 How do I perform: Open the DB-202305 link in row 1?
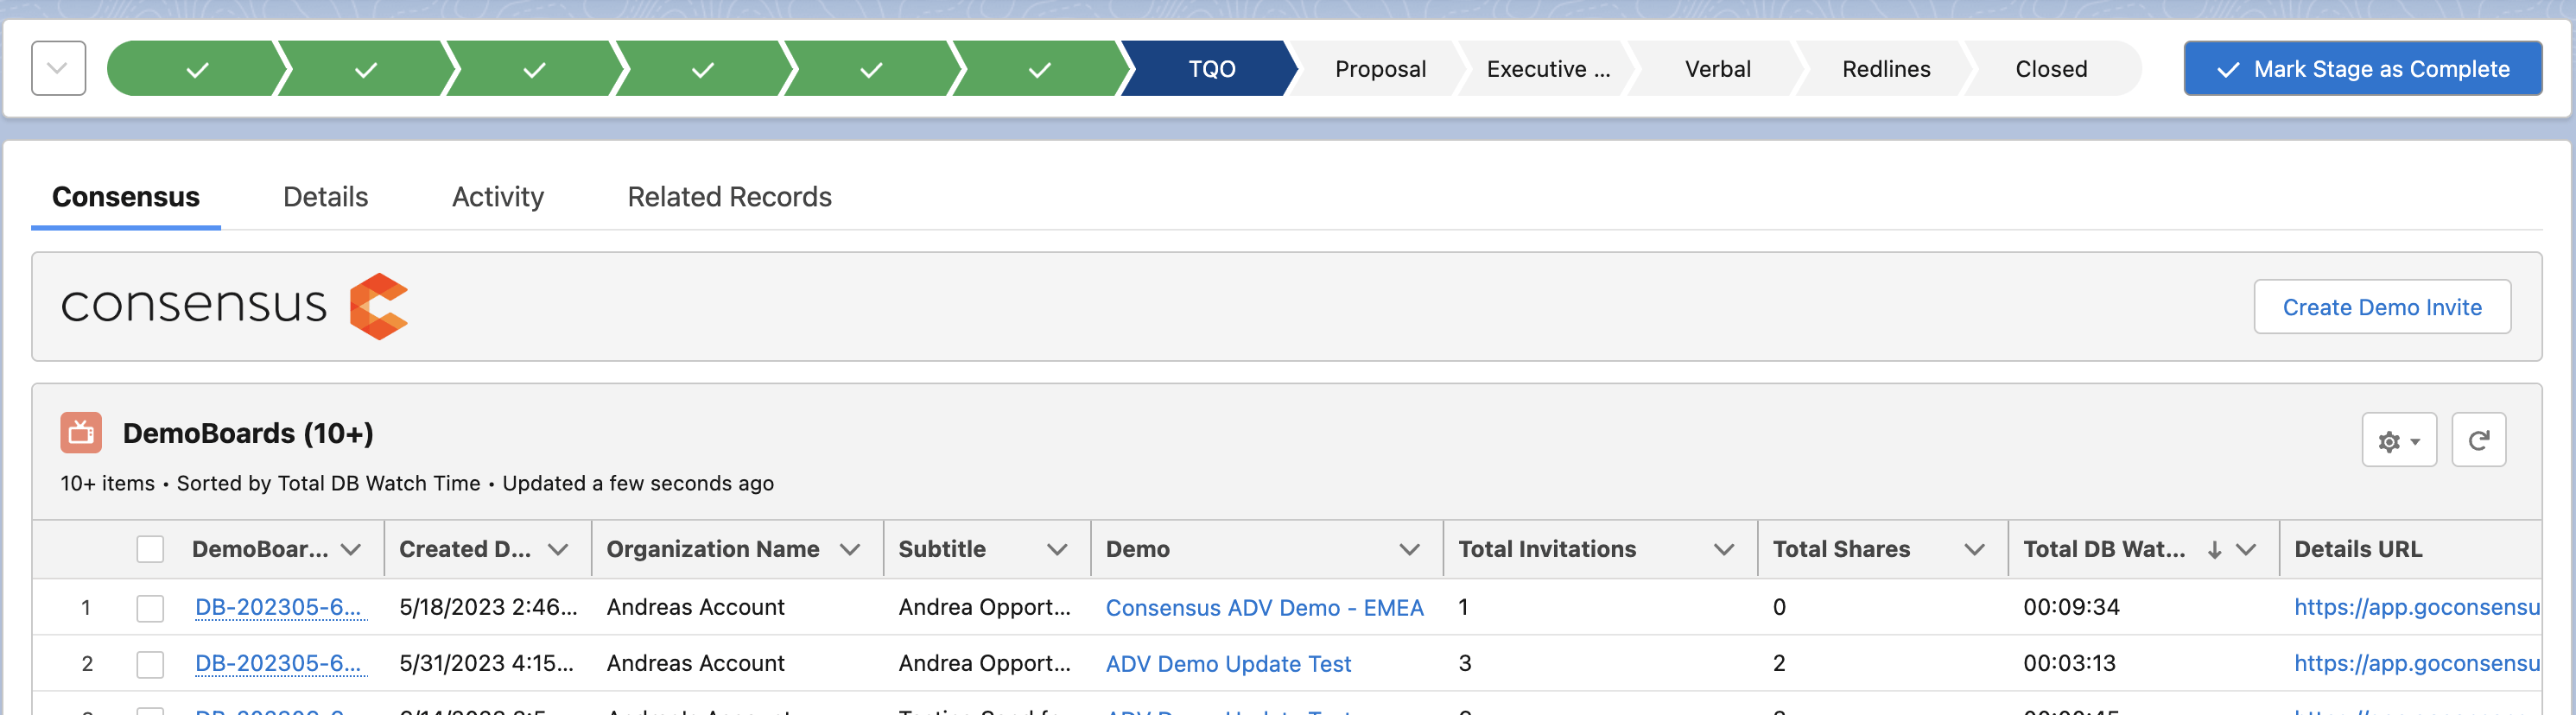(280, 607)
